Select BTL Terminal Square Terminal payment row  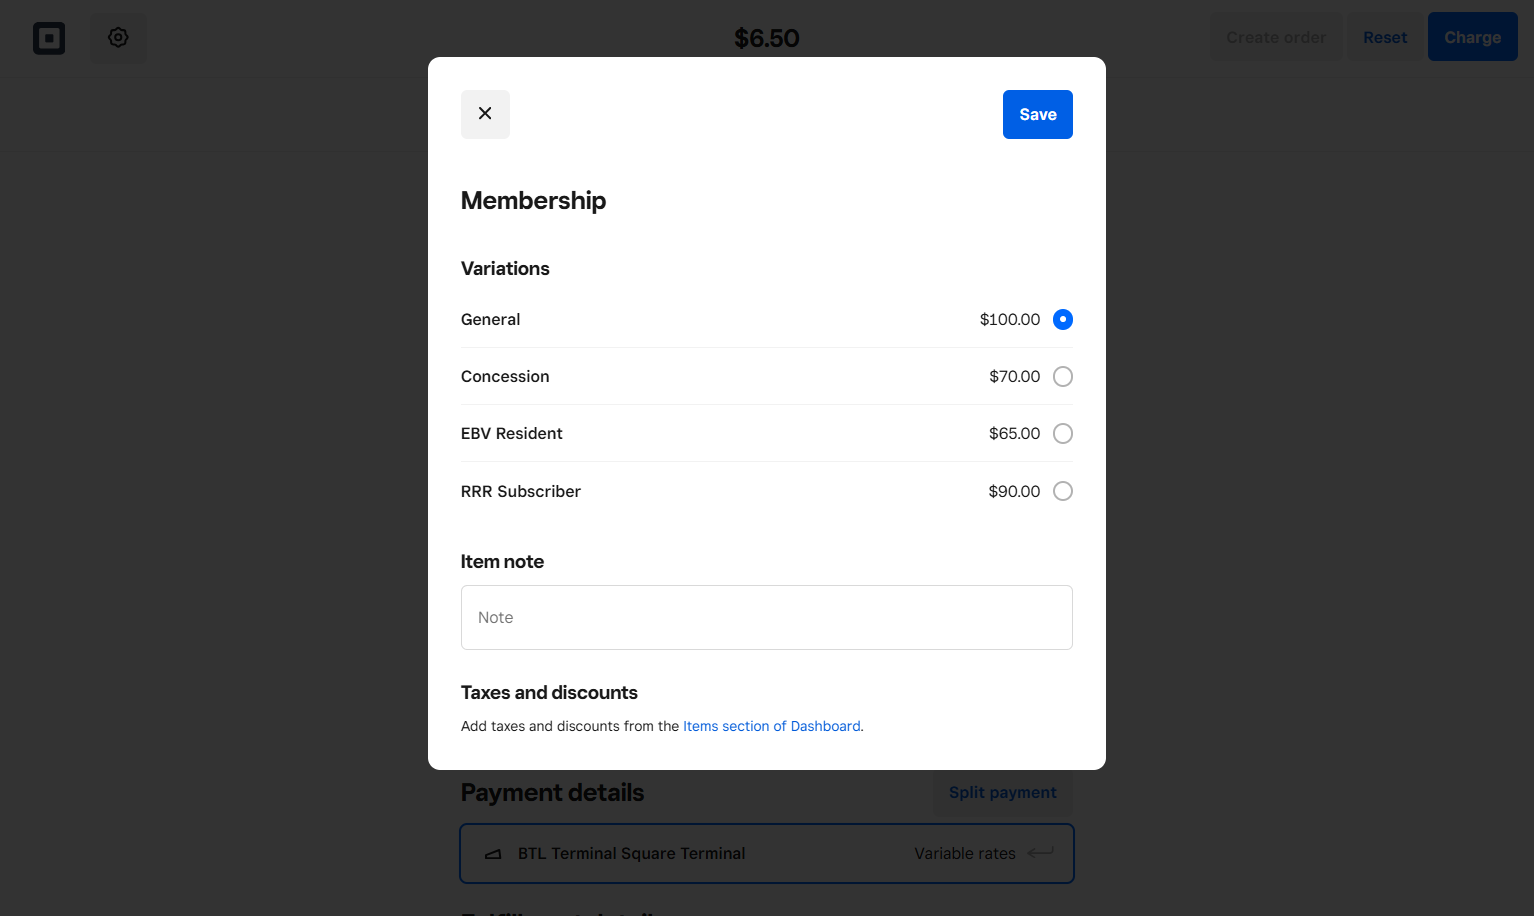click(x=767, y=854)
